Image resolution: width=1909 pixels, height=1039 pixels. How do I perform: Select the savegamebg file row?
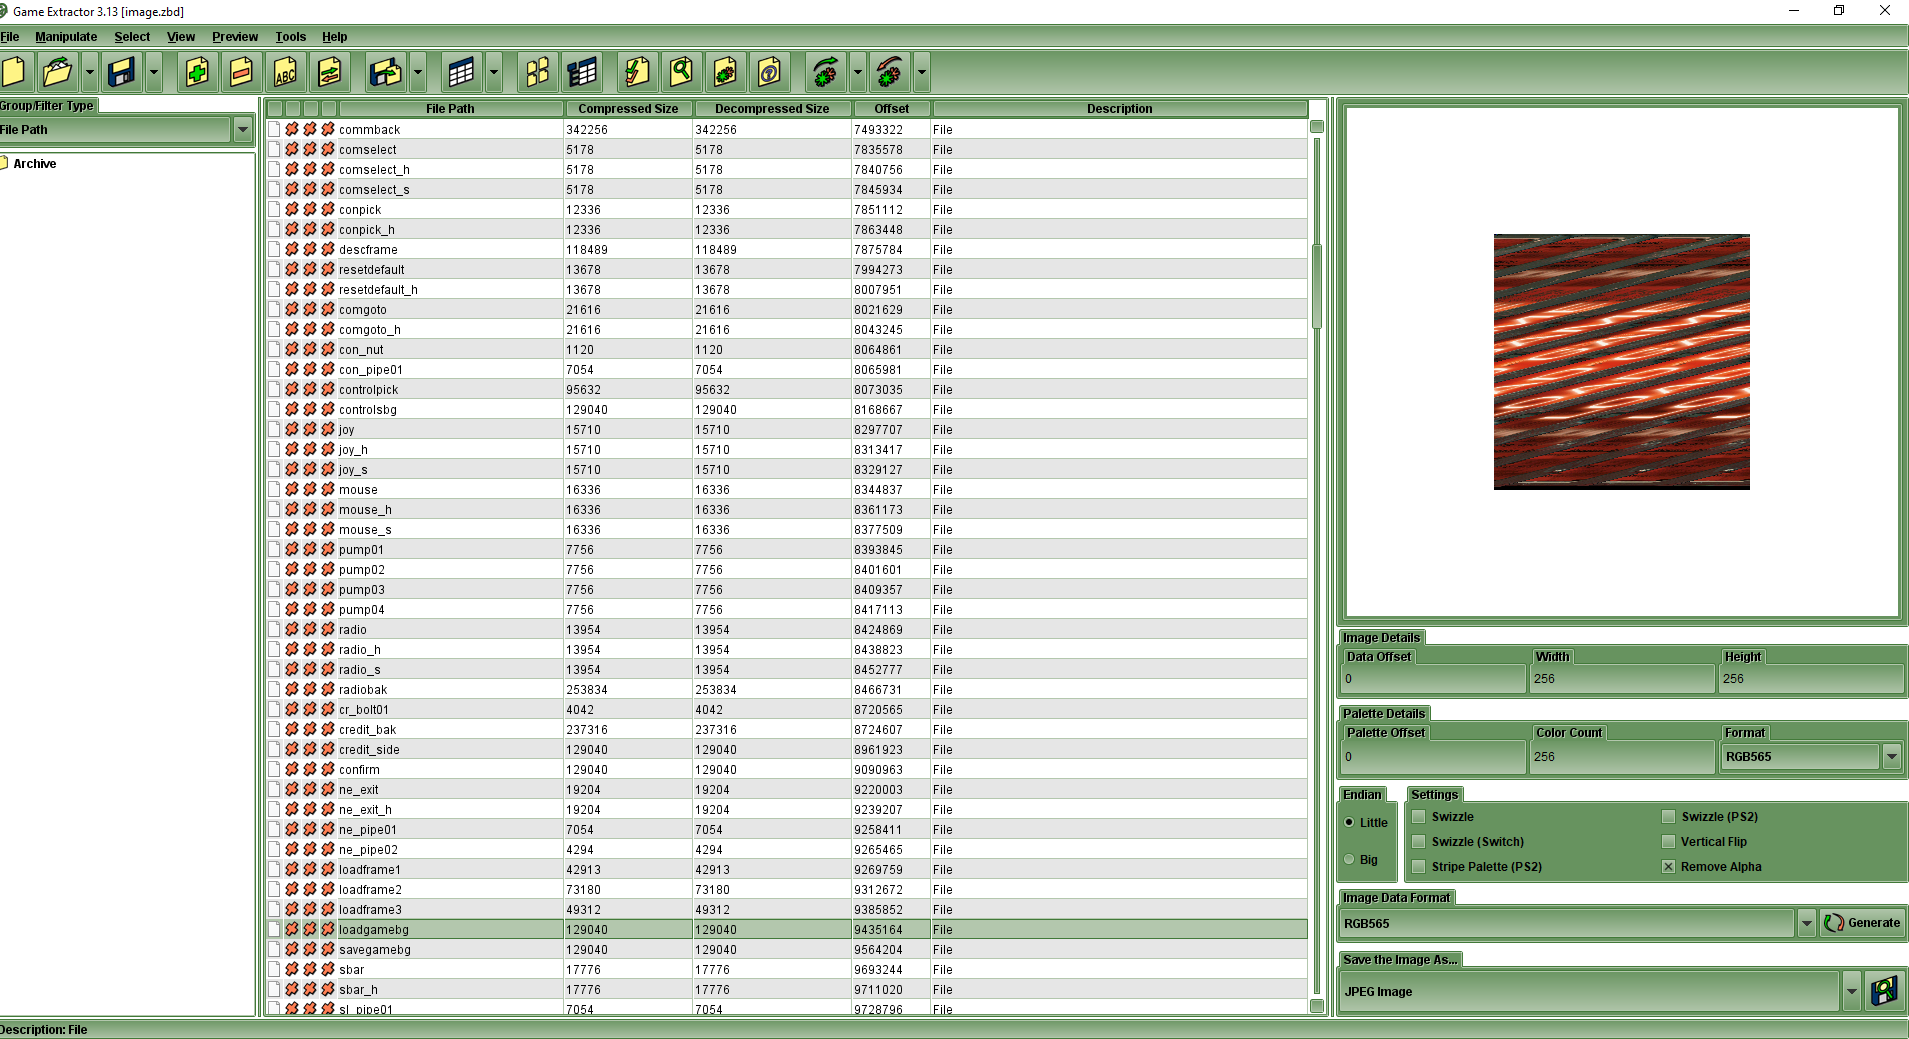(x=787, y=949)
